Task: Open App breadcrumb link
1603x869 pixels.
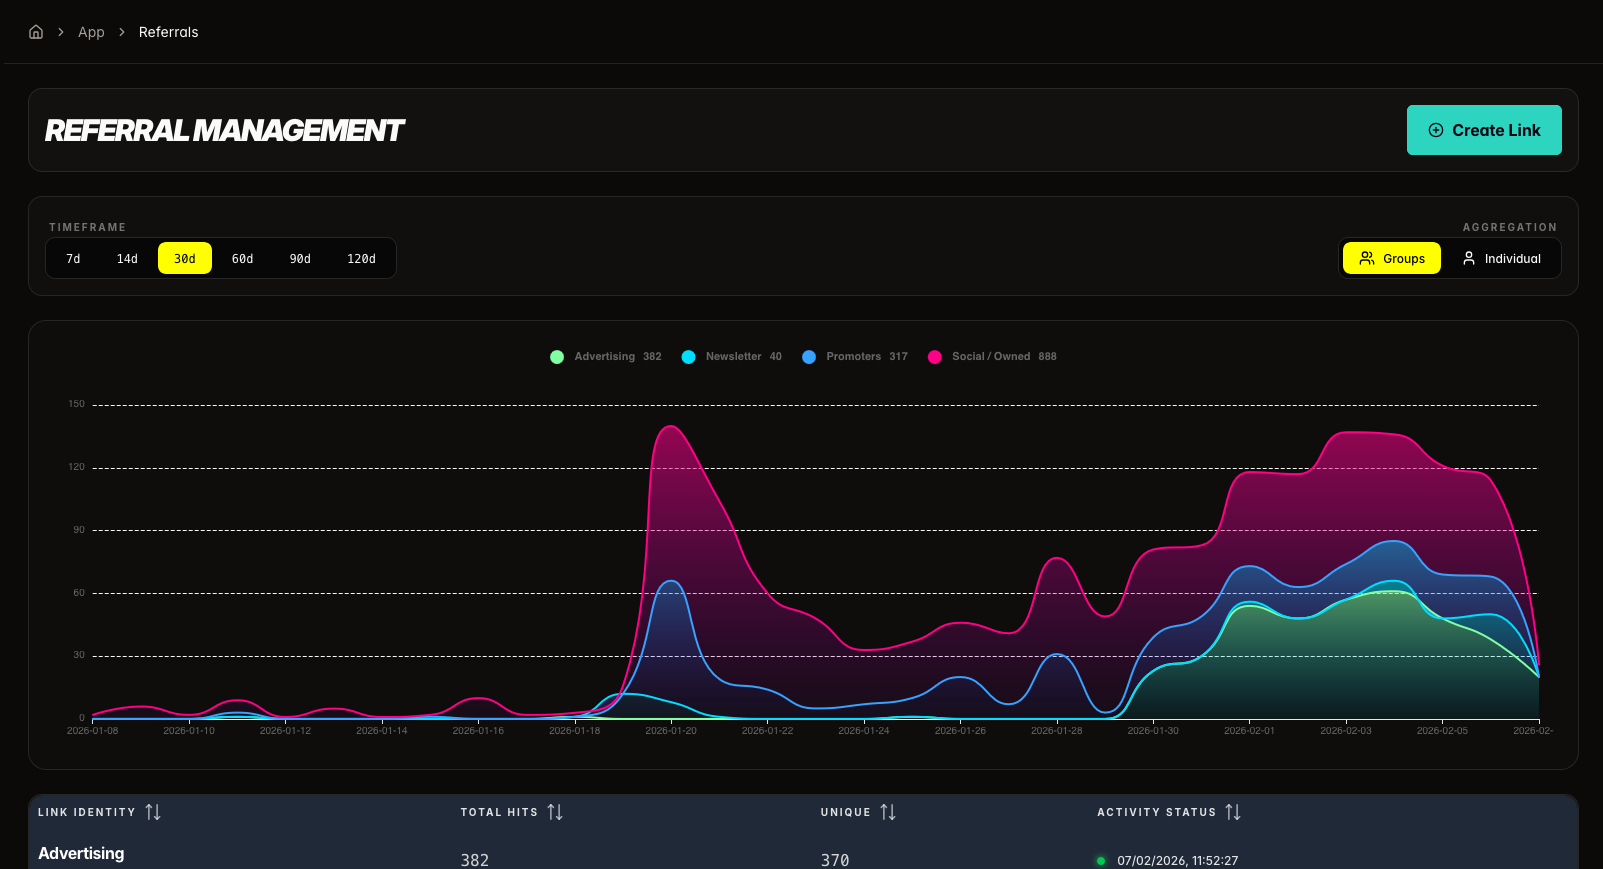Action: click(x=91, y=32)
